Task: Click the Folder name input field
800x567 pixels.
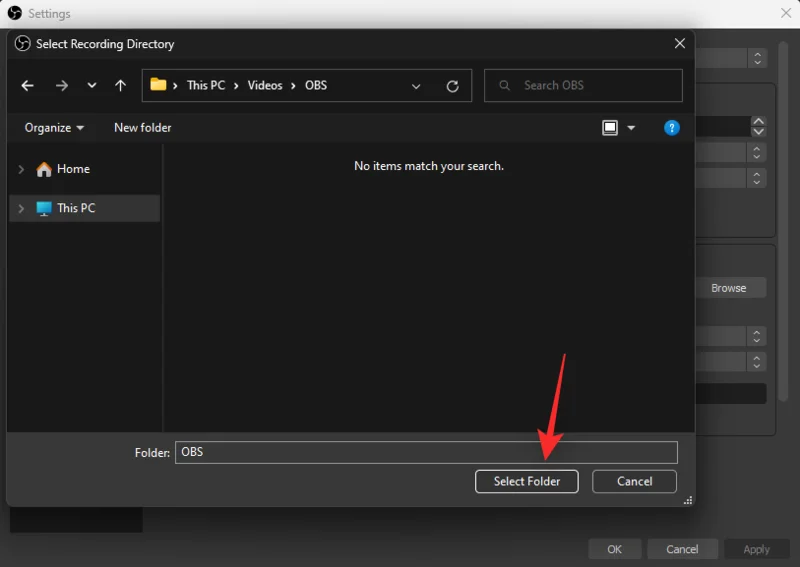Action: tap(426, 452)
